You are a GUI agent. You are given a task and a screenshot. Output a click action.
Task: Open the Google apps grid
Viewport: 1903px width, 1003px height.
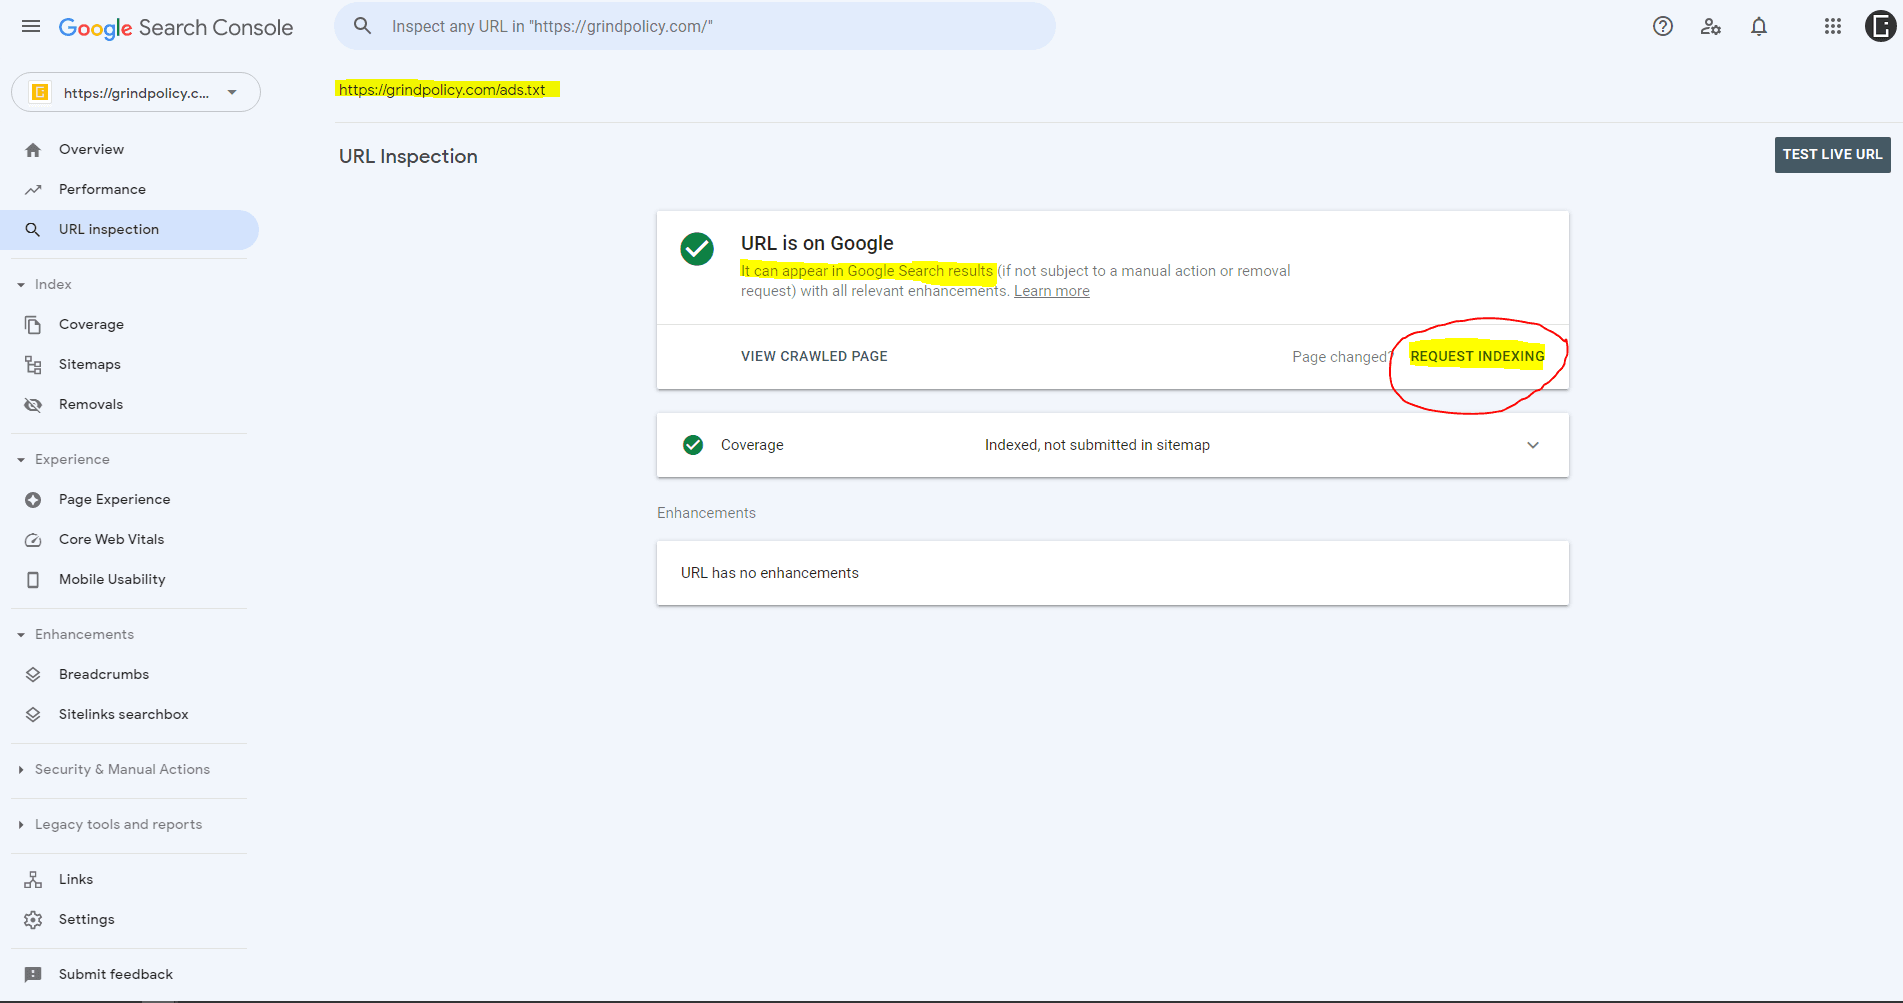coord(1833,27)
